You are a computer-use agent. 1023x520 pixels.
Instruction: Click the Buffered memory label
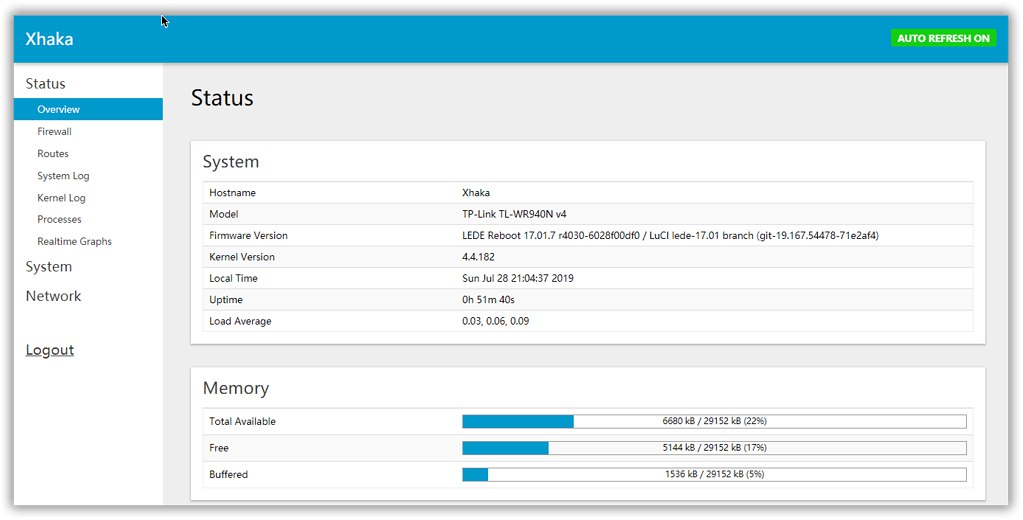tap(228, 474)
